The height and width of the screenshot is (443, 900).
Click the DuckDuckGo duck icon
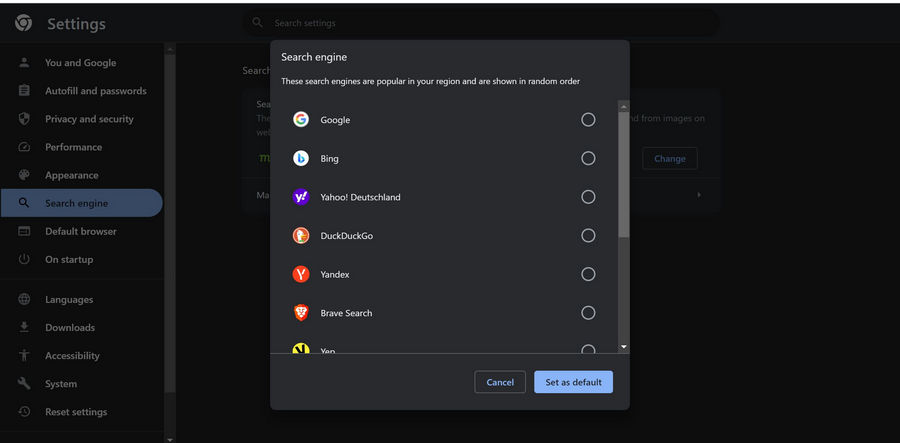tap(300, 236)
